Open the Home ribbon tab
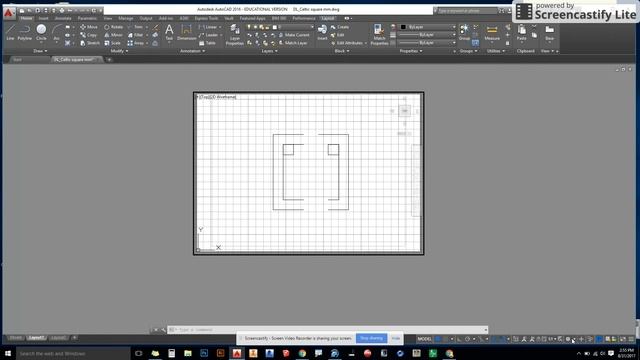This screenshot has width=640, height=360. tap(27, 18)
